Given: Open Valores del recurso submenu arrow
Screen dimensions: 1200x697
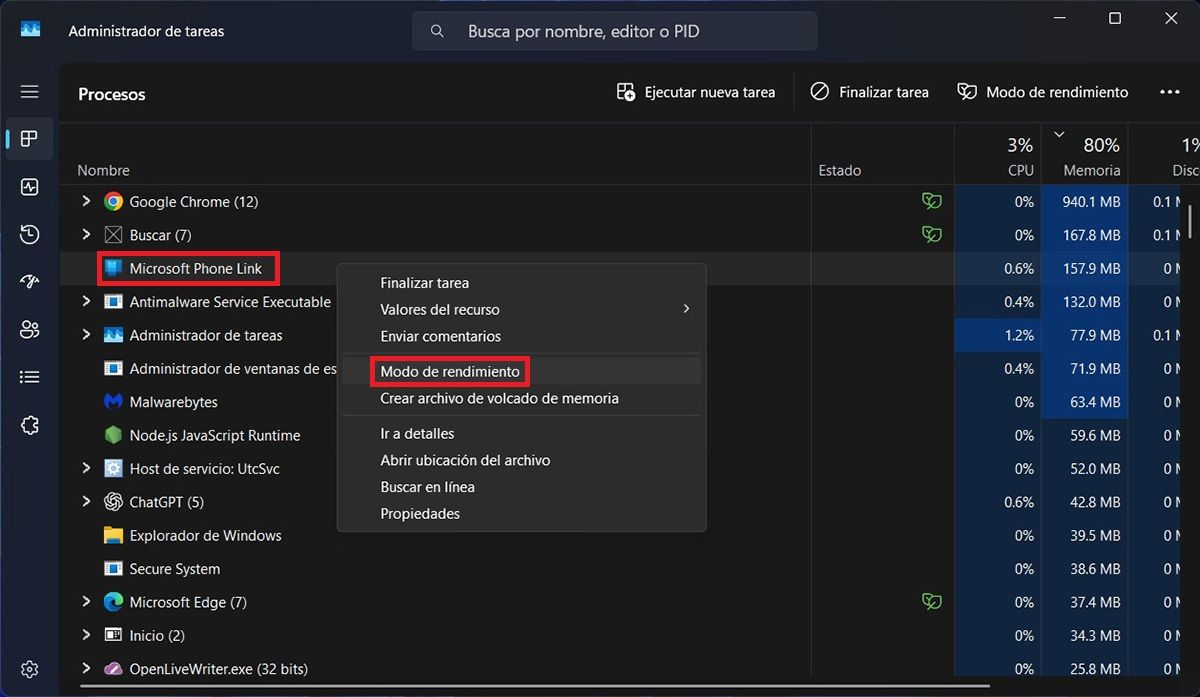Looking at the screenshot, I should point(686,309).
